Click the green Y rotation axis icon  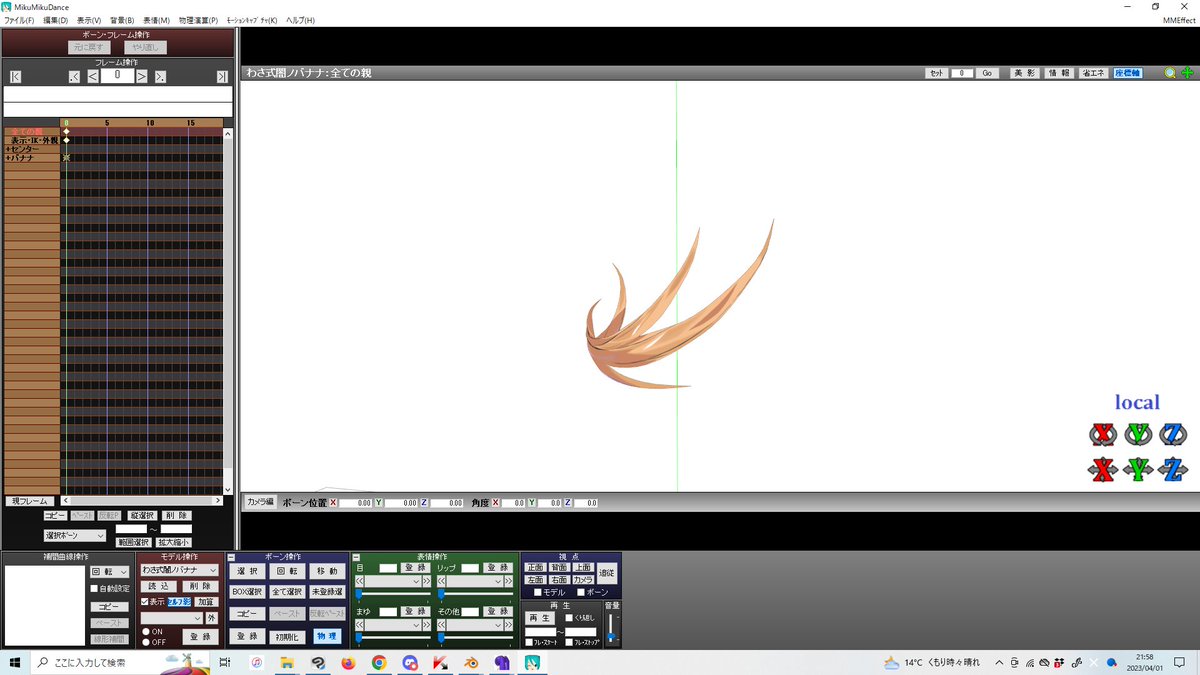pos(1138,434)
